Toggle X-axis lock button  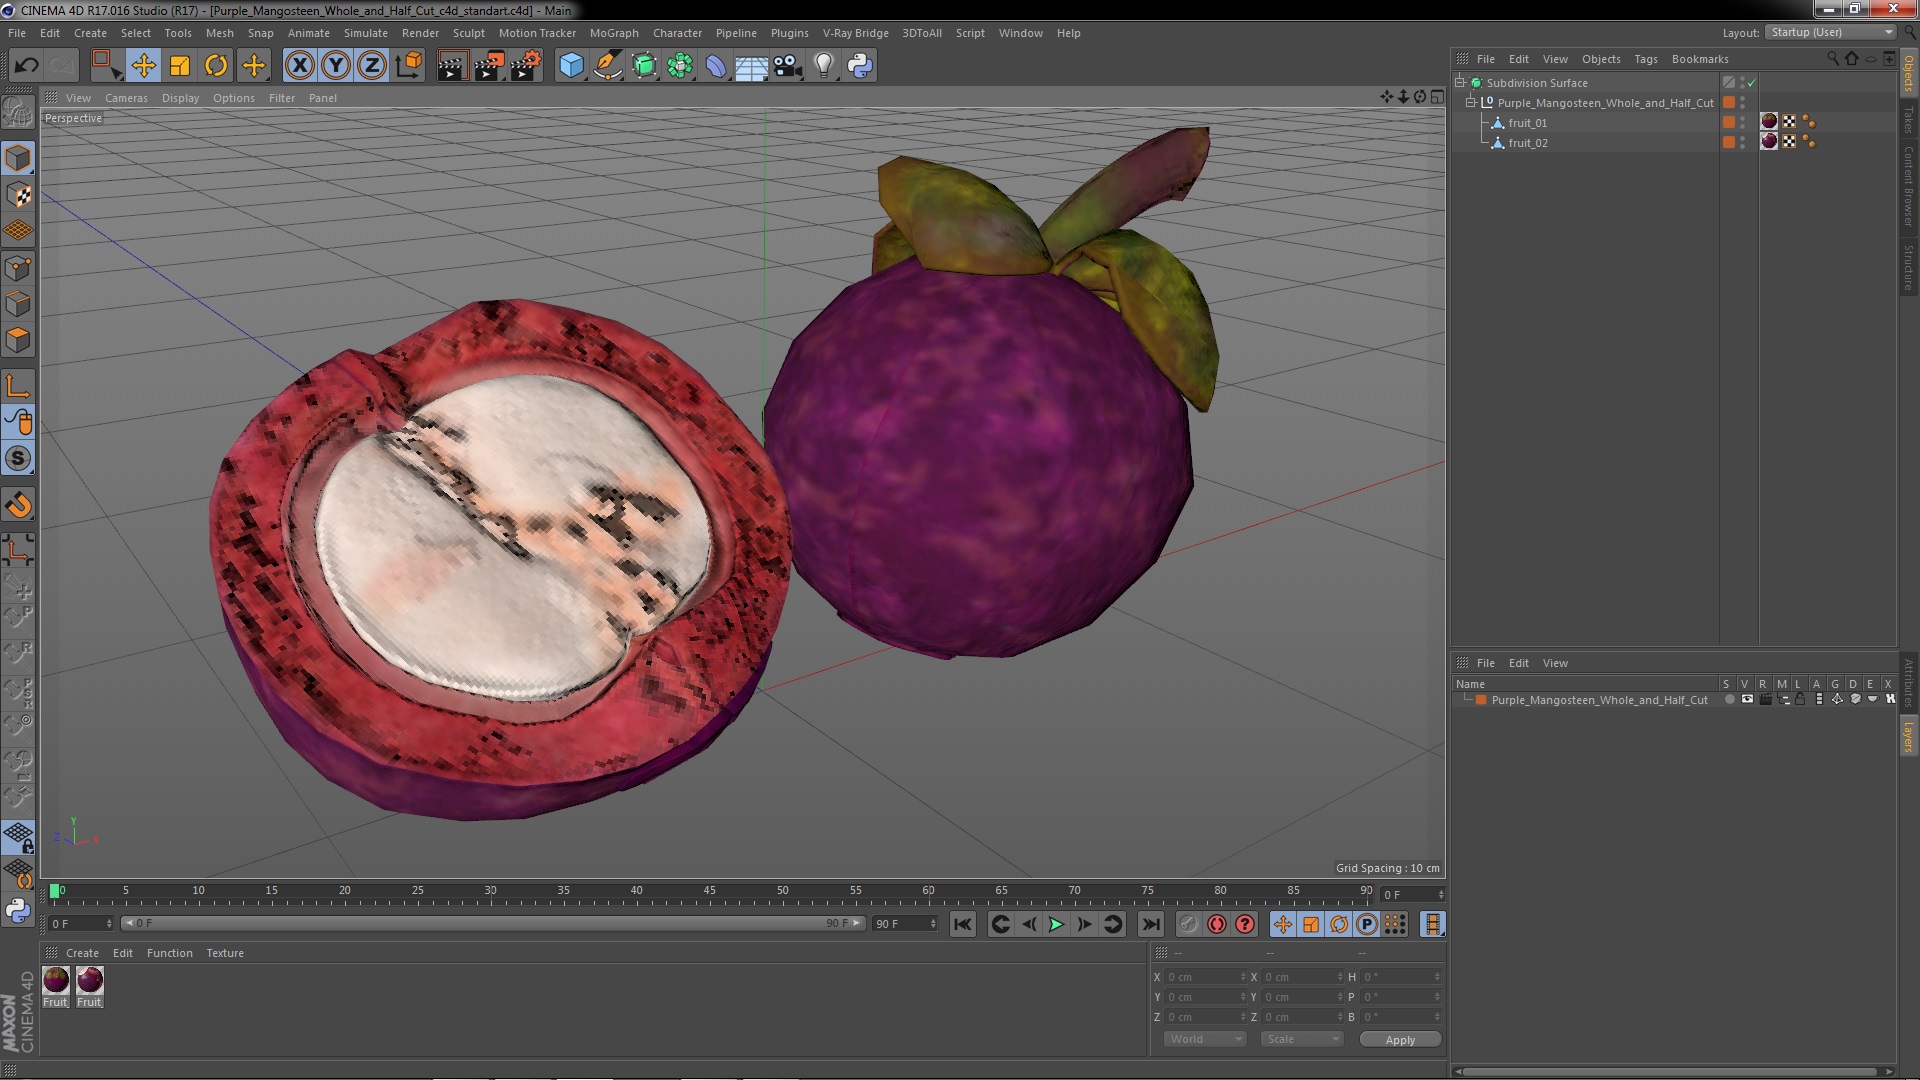pyautogui.click(x=299, y=66)
